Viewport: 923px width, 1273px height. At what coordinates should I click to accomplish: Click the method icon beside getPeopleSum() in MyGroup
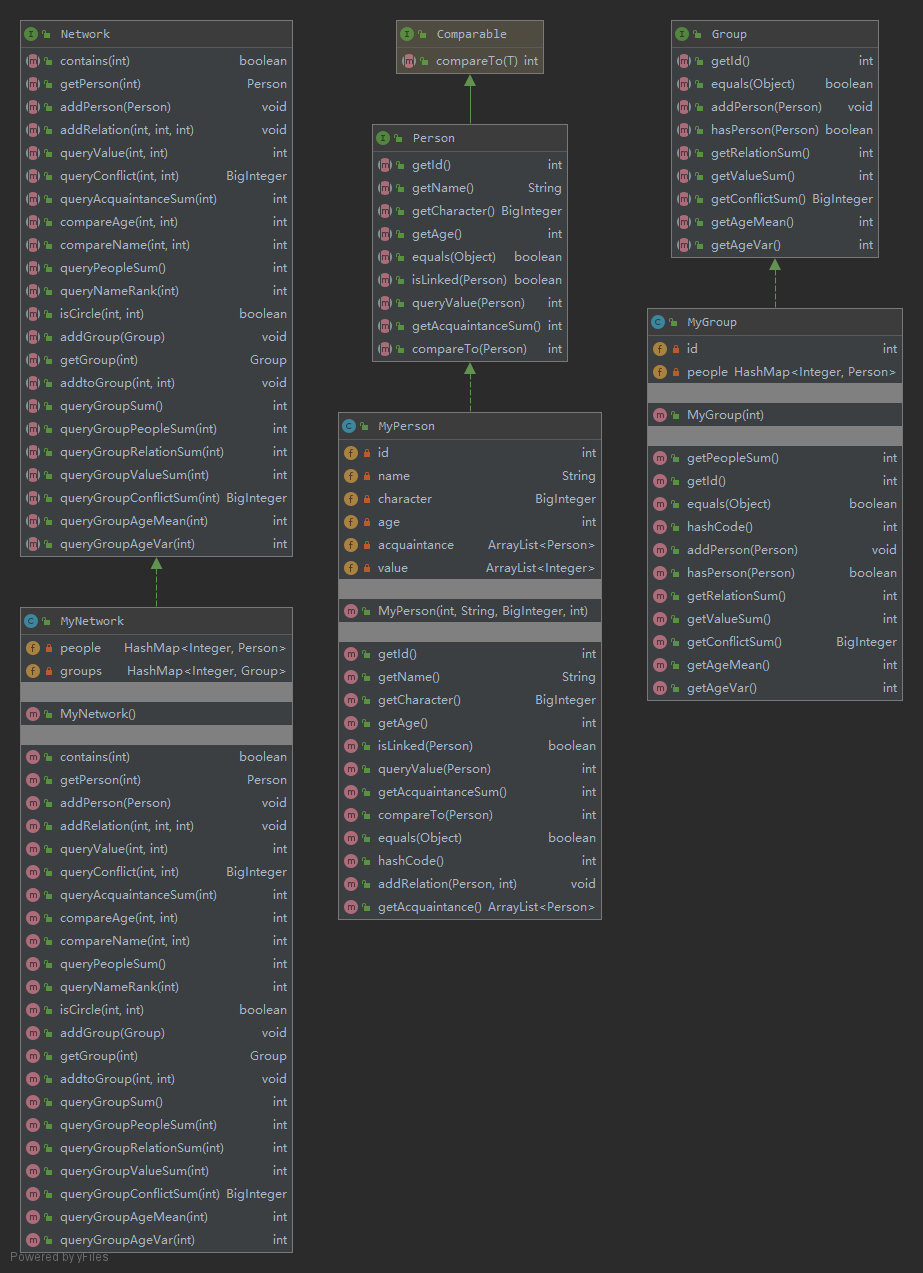[659, 458]
